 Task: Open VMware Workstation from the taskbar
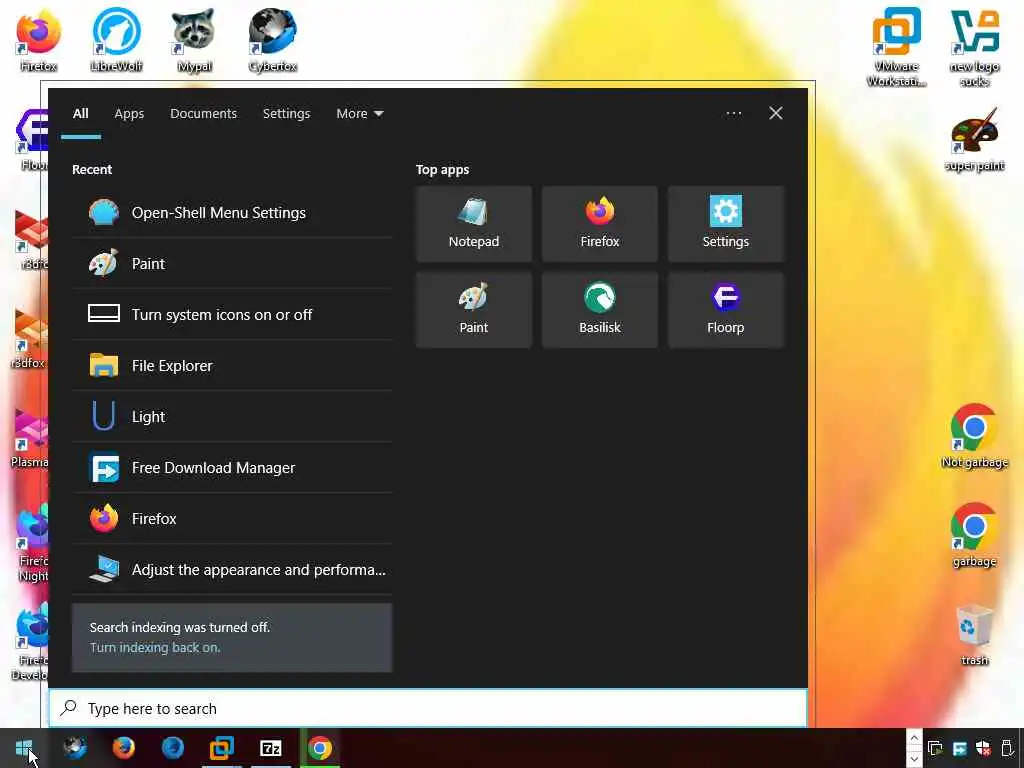(x=221, y=748)
